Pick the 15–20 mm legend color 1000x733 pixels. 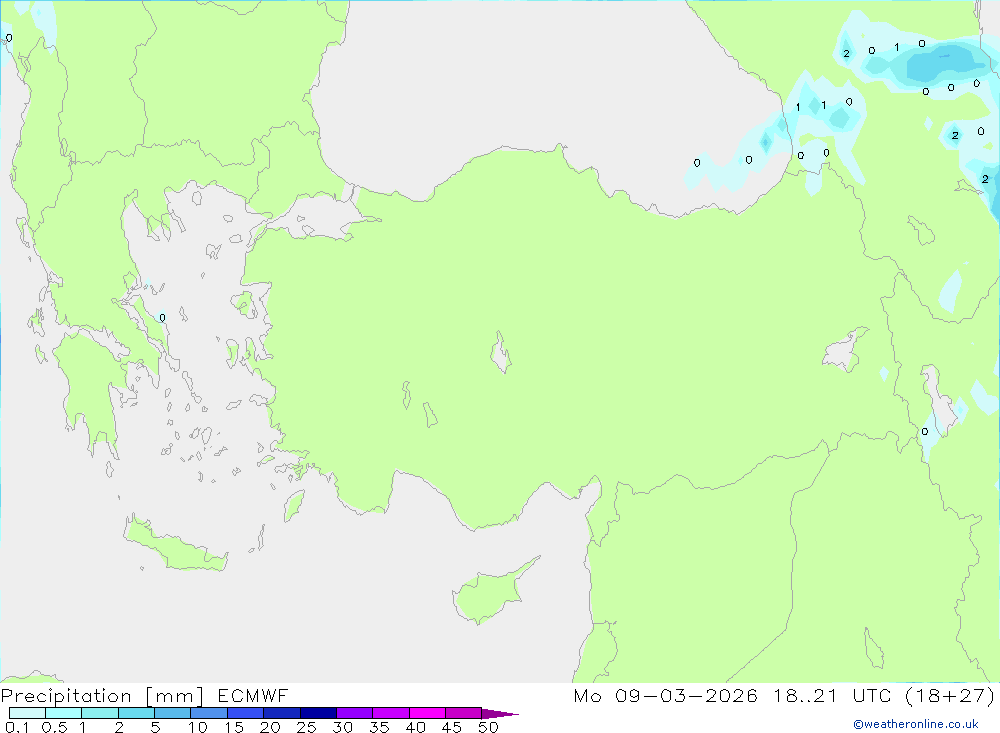coord(246,713)
